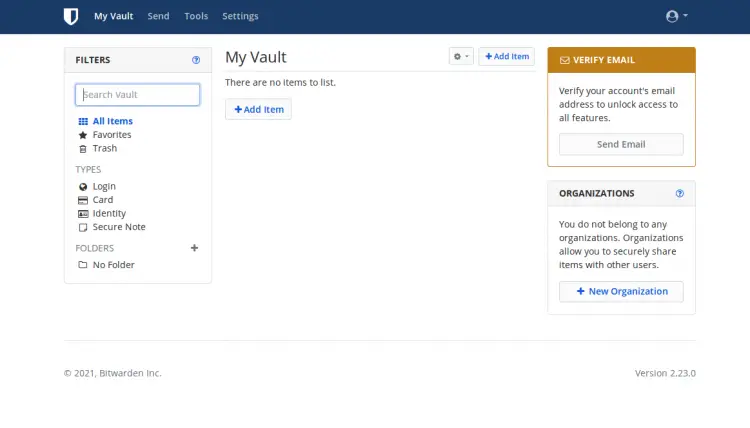The image size is (750, 428).
Task: Filter by Identity type
Action: (109, 213)
